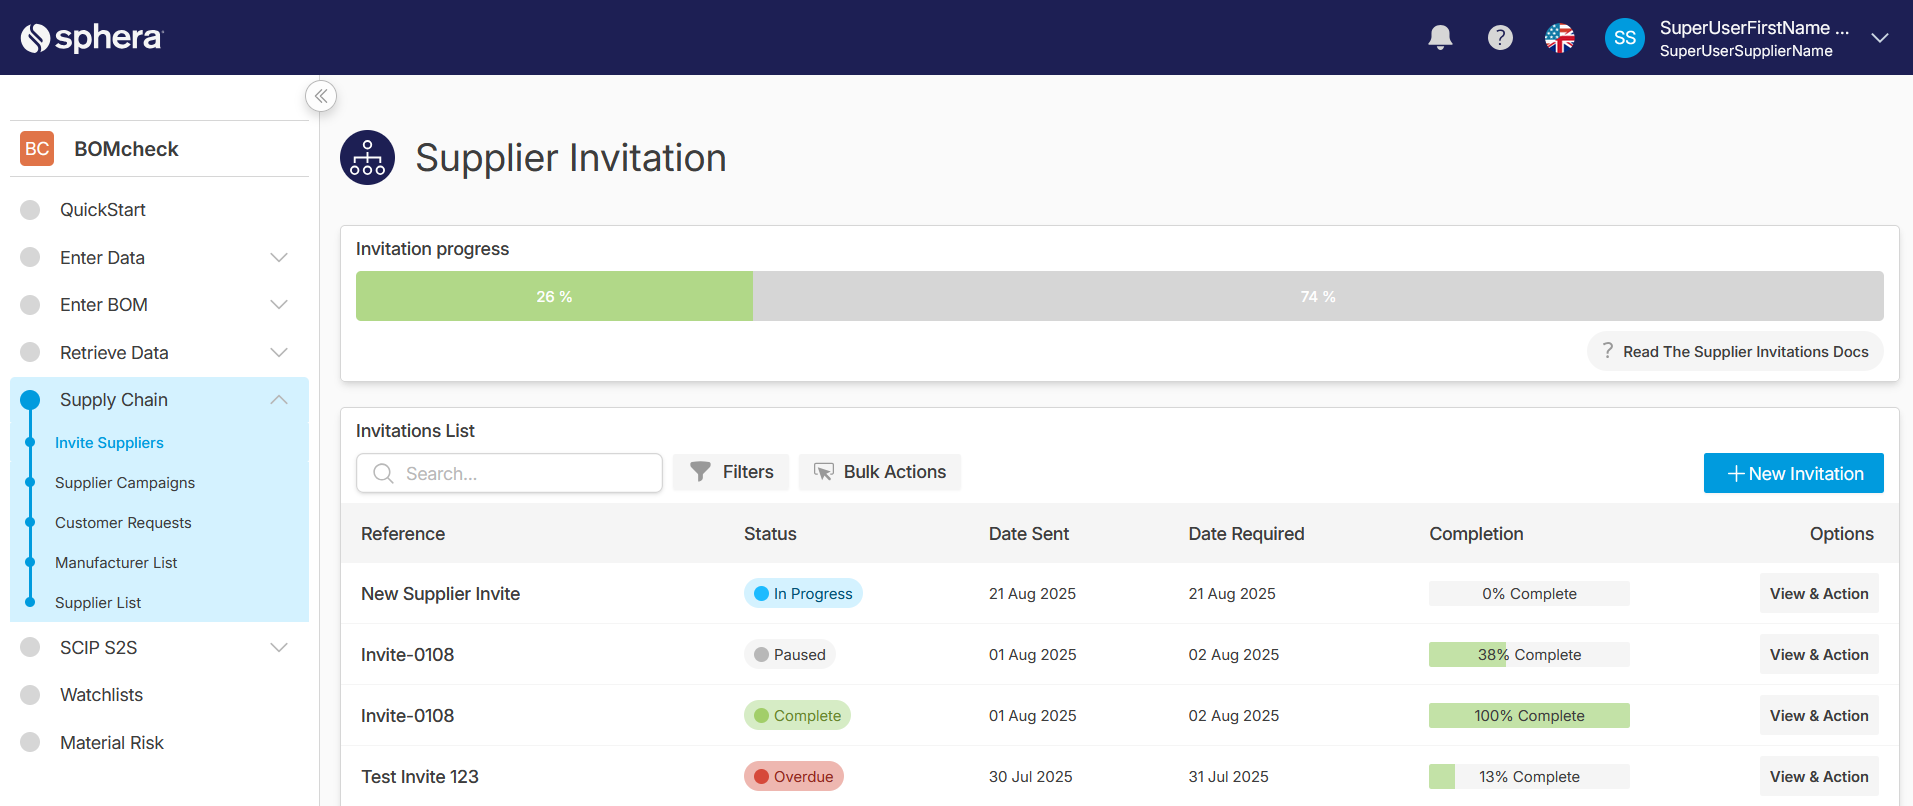Image resolution: width=1913 pixels, height=806 pixels.
Task: Click the help question mark icon
Action: tap(1500, 38)
